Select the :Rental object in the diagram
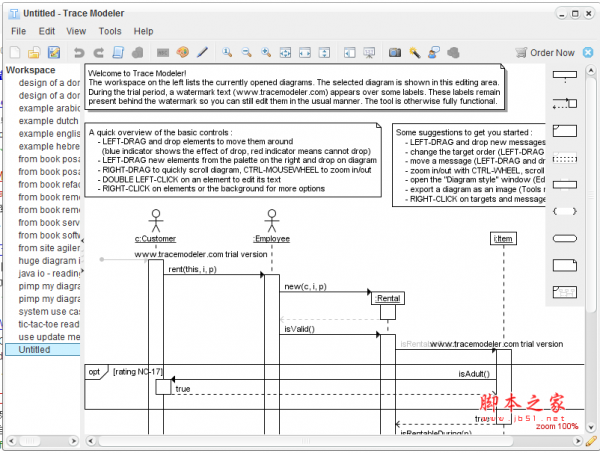Viewport: 600px width, 453px height. 388,297
